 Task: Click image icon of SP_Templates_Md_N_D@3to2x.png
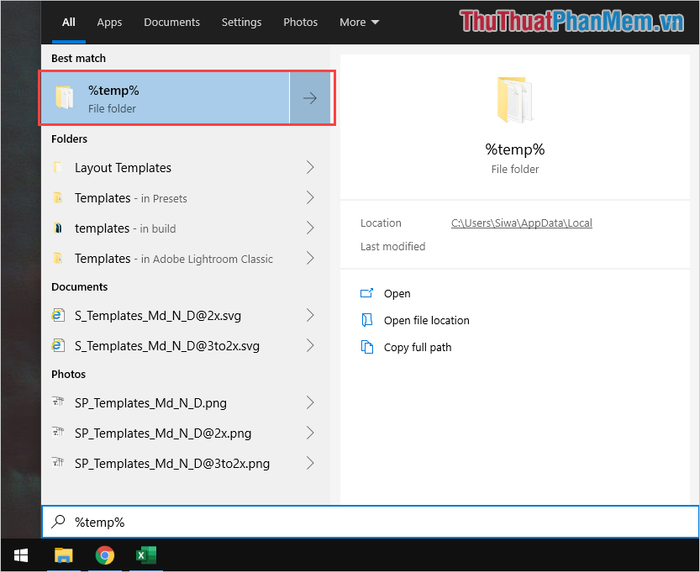58,462
